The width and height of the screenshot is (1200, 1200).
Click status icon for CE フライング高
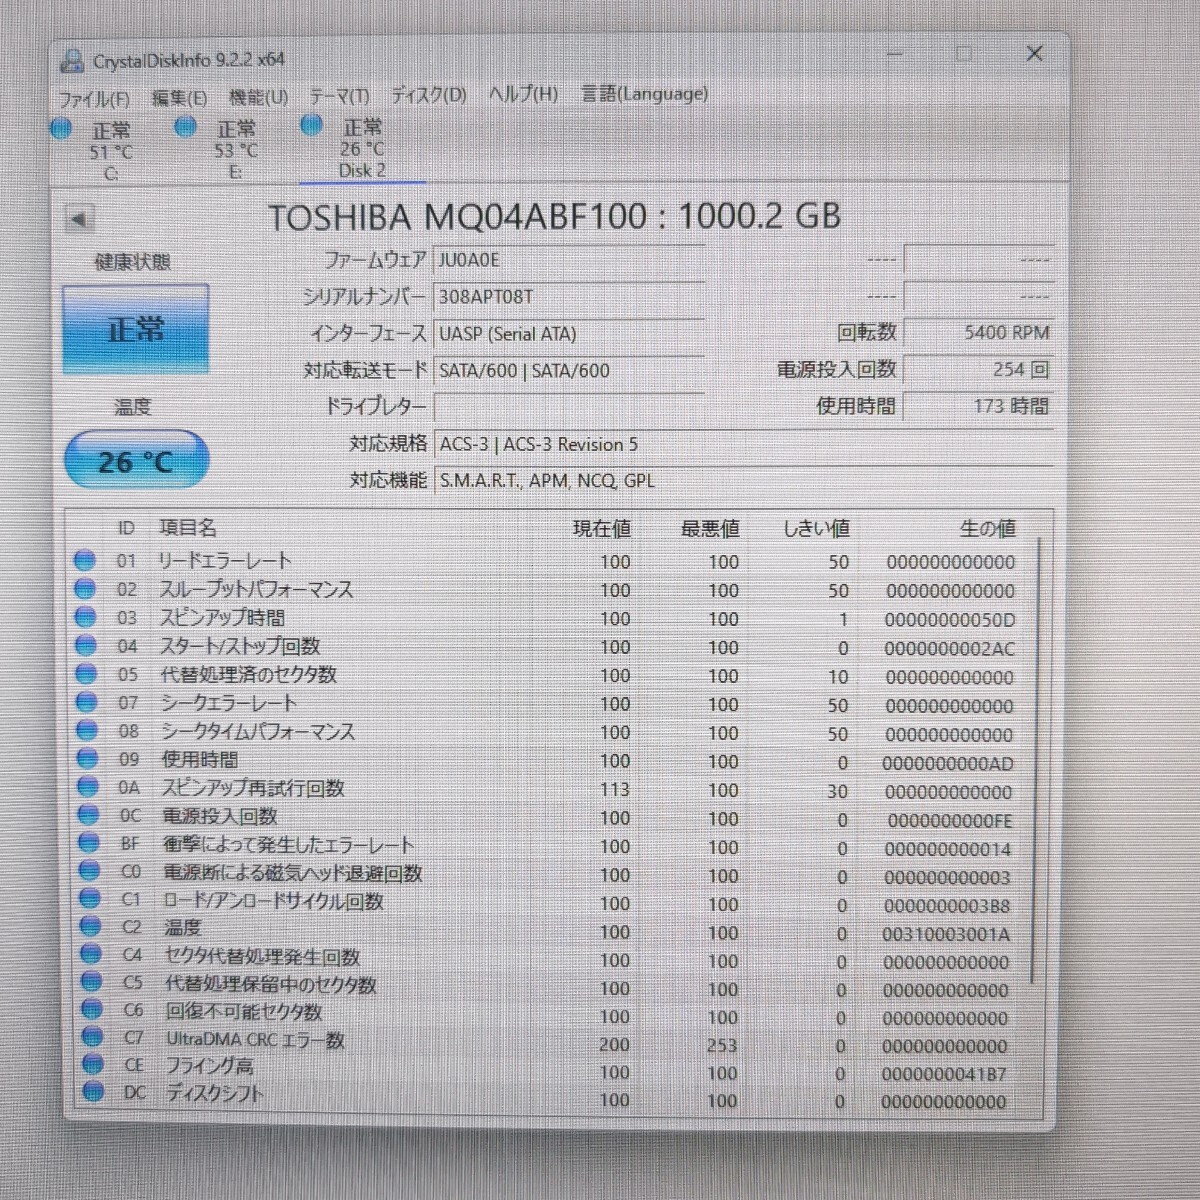[93, 1064]
